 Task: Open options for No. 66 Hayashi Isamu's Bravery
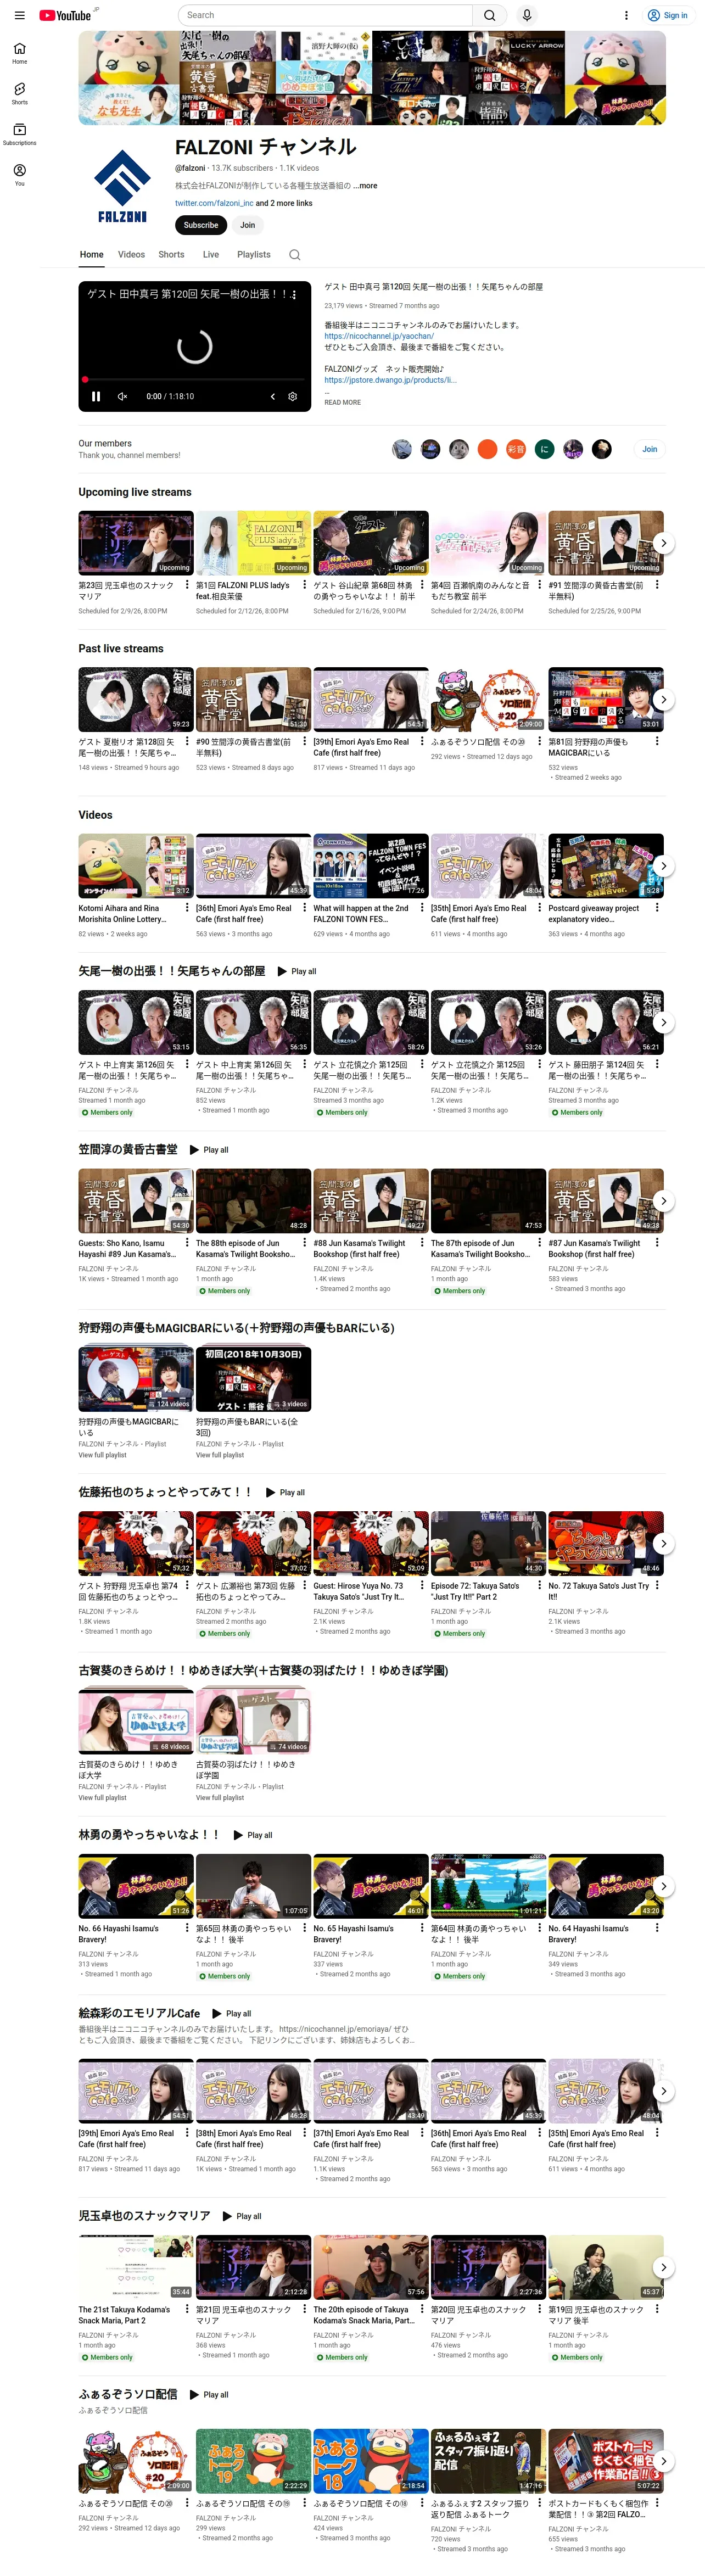point(187,1928)
